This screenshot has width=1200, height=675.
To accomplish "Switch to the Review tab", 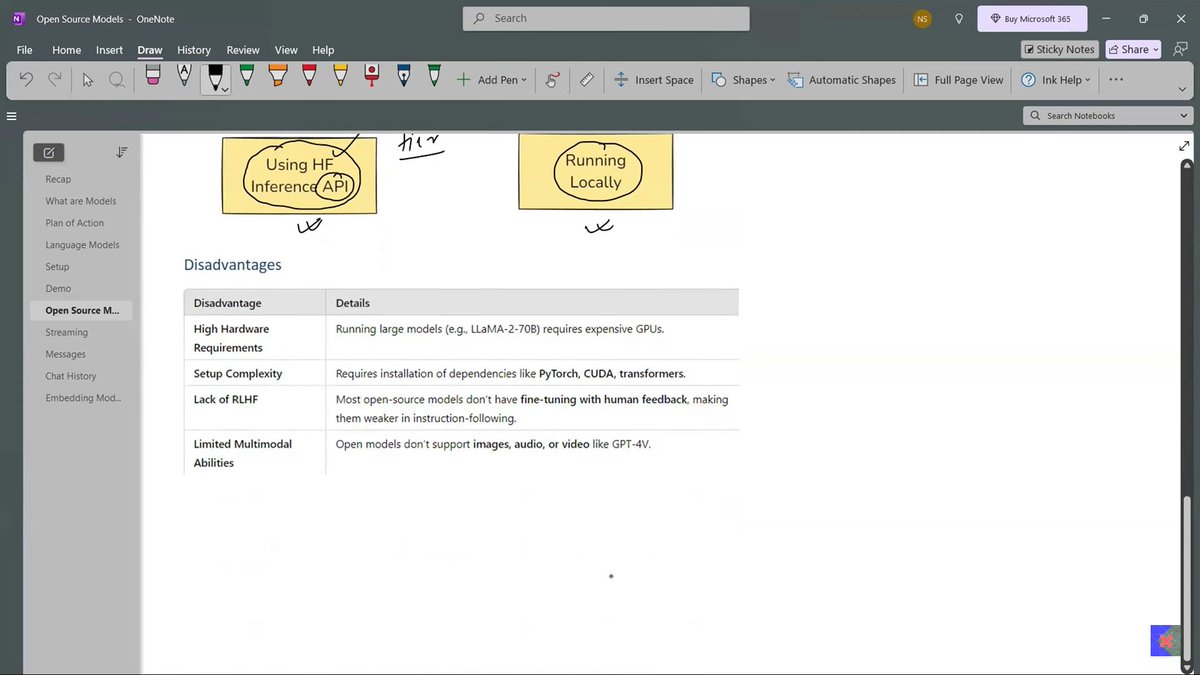I will [242, 49].
